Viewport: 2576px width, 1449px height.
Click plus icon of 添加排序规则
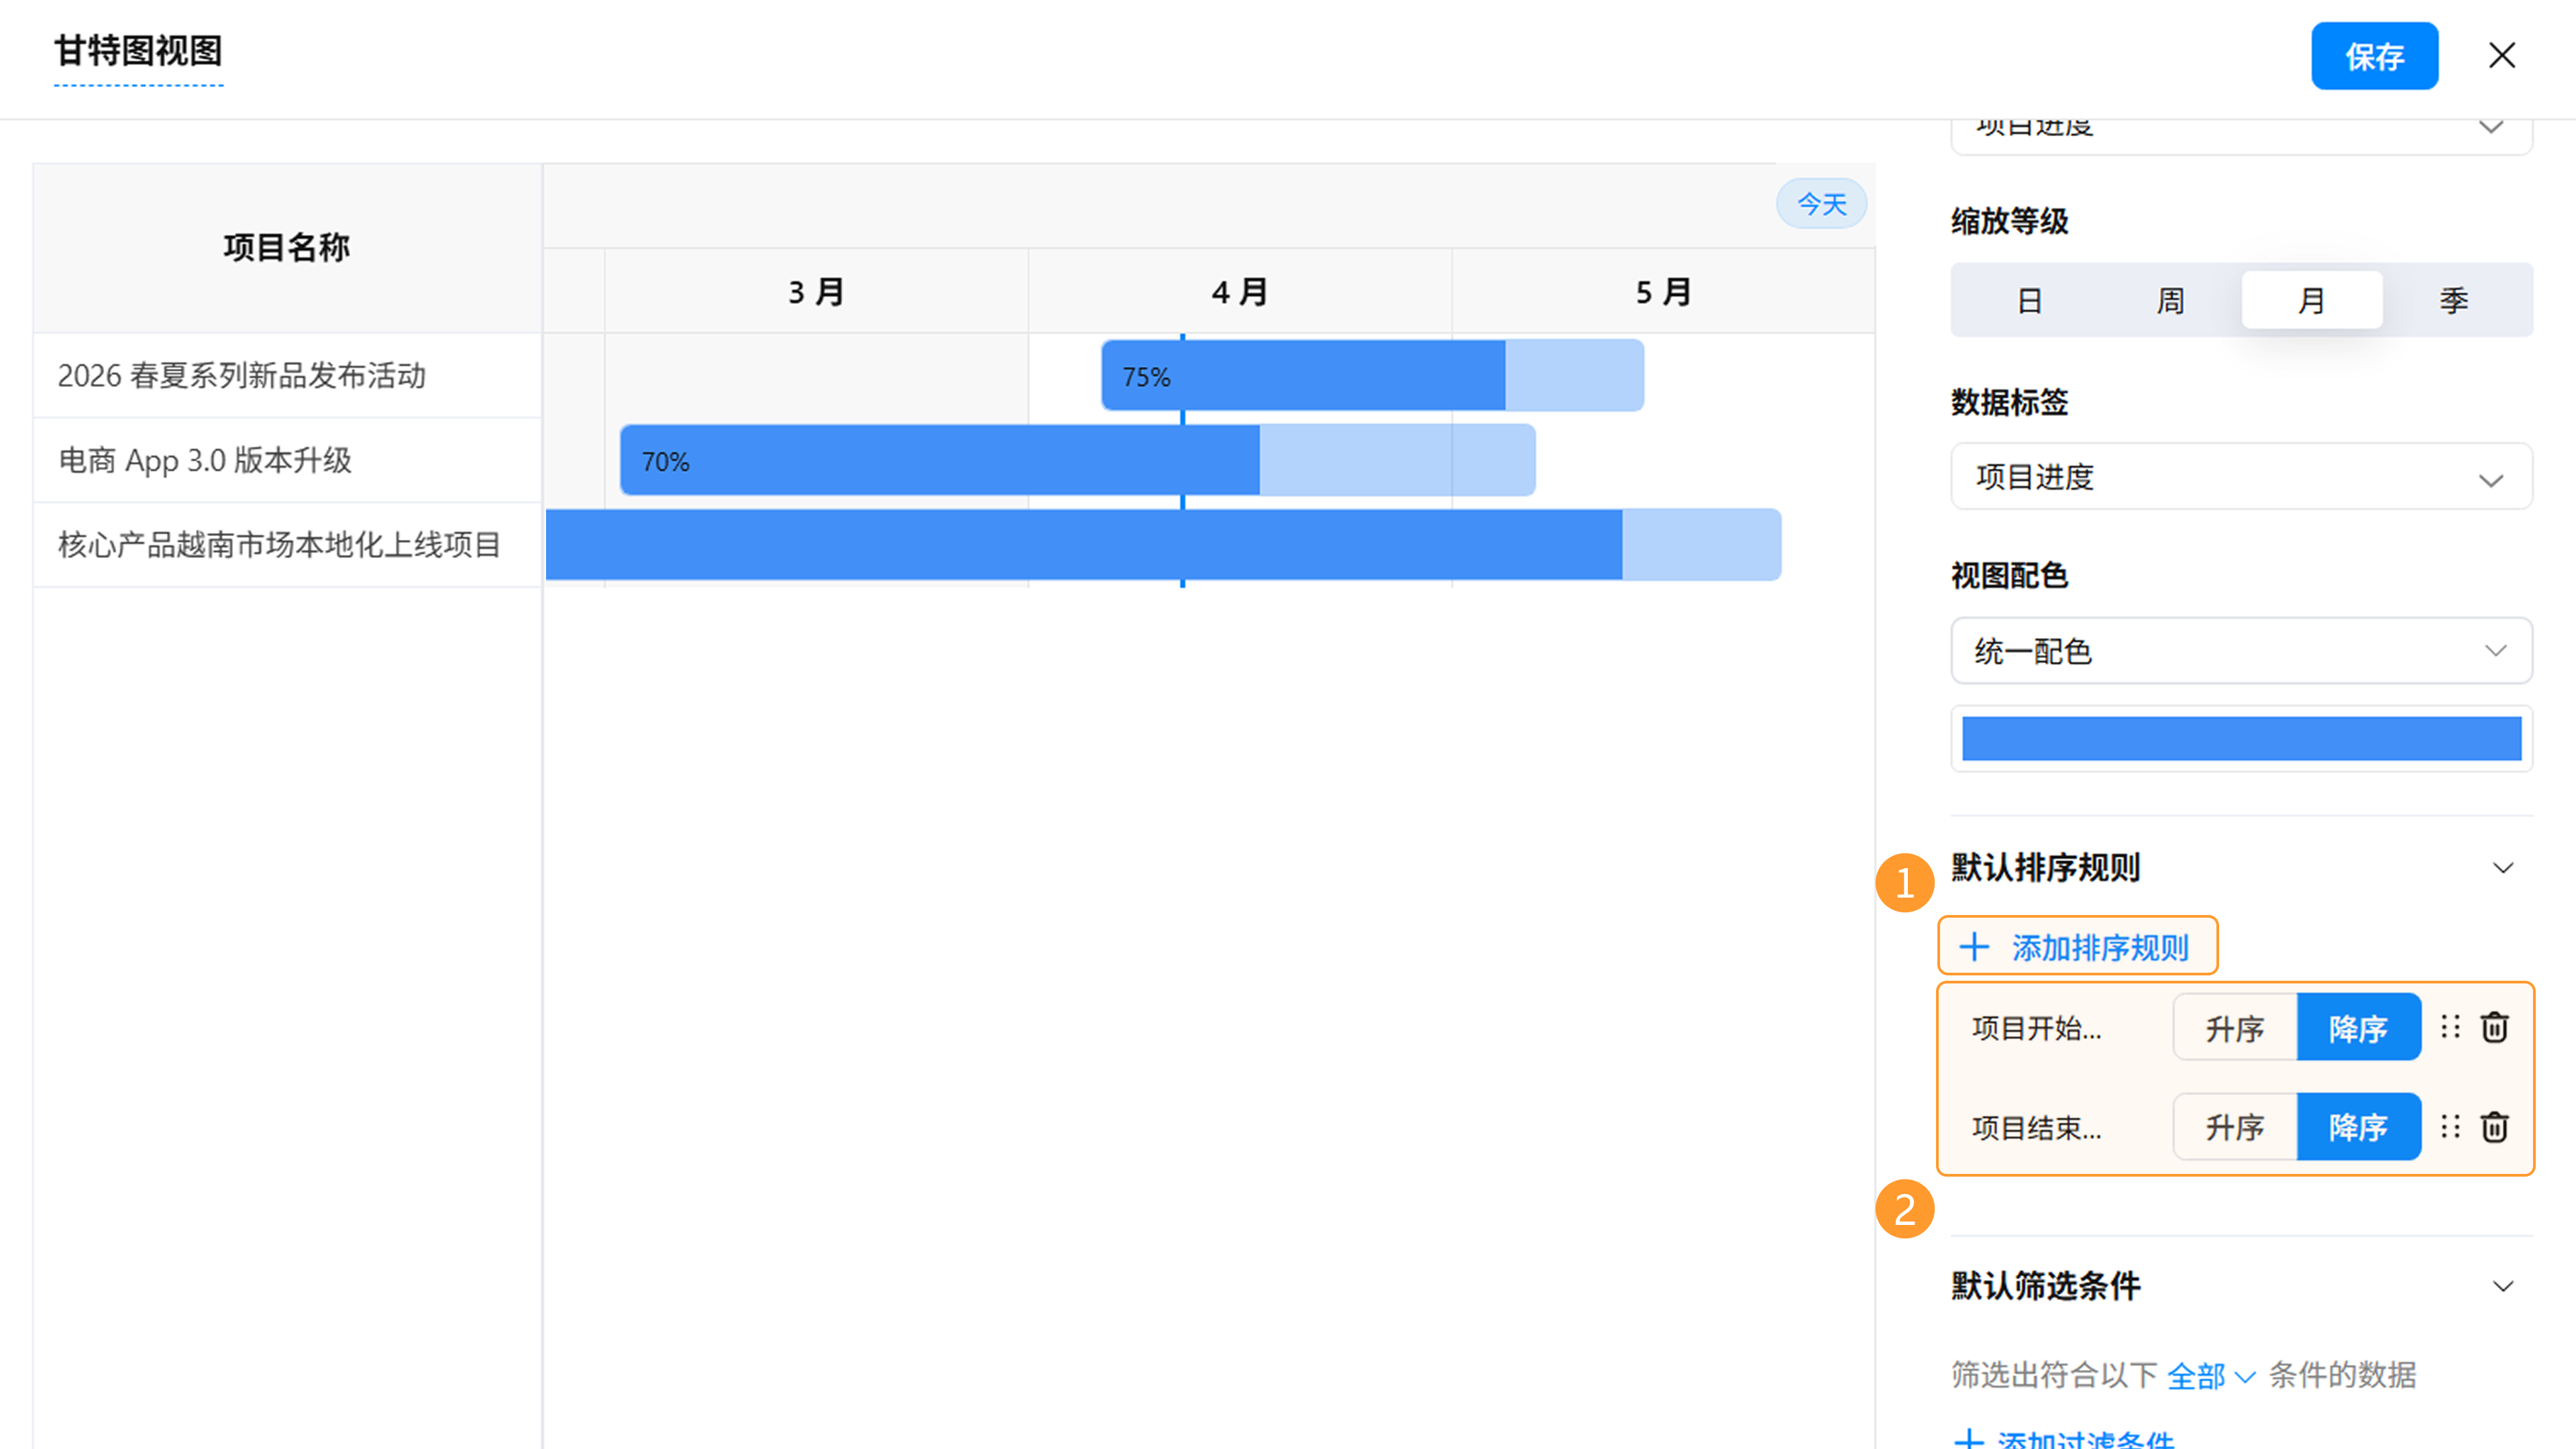click(1974, 947)
